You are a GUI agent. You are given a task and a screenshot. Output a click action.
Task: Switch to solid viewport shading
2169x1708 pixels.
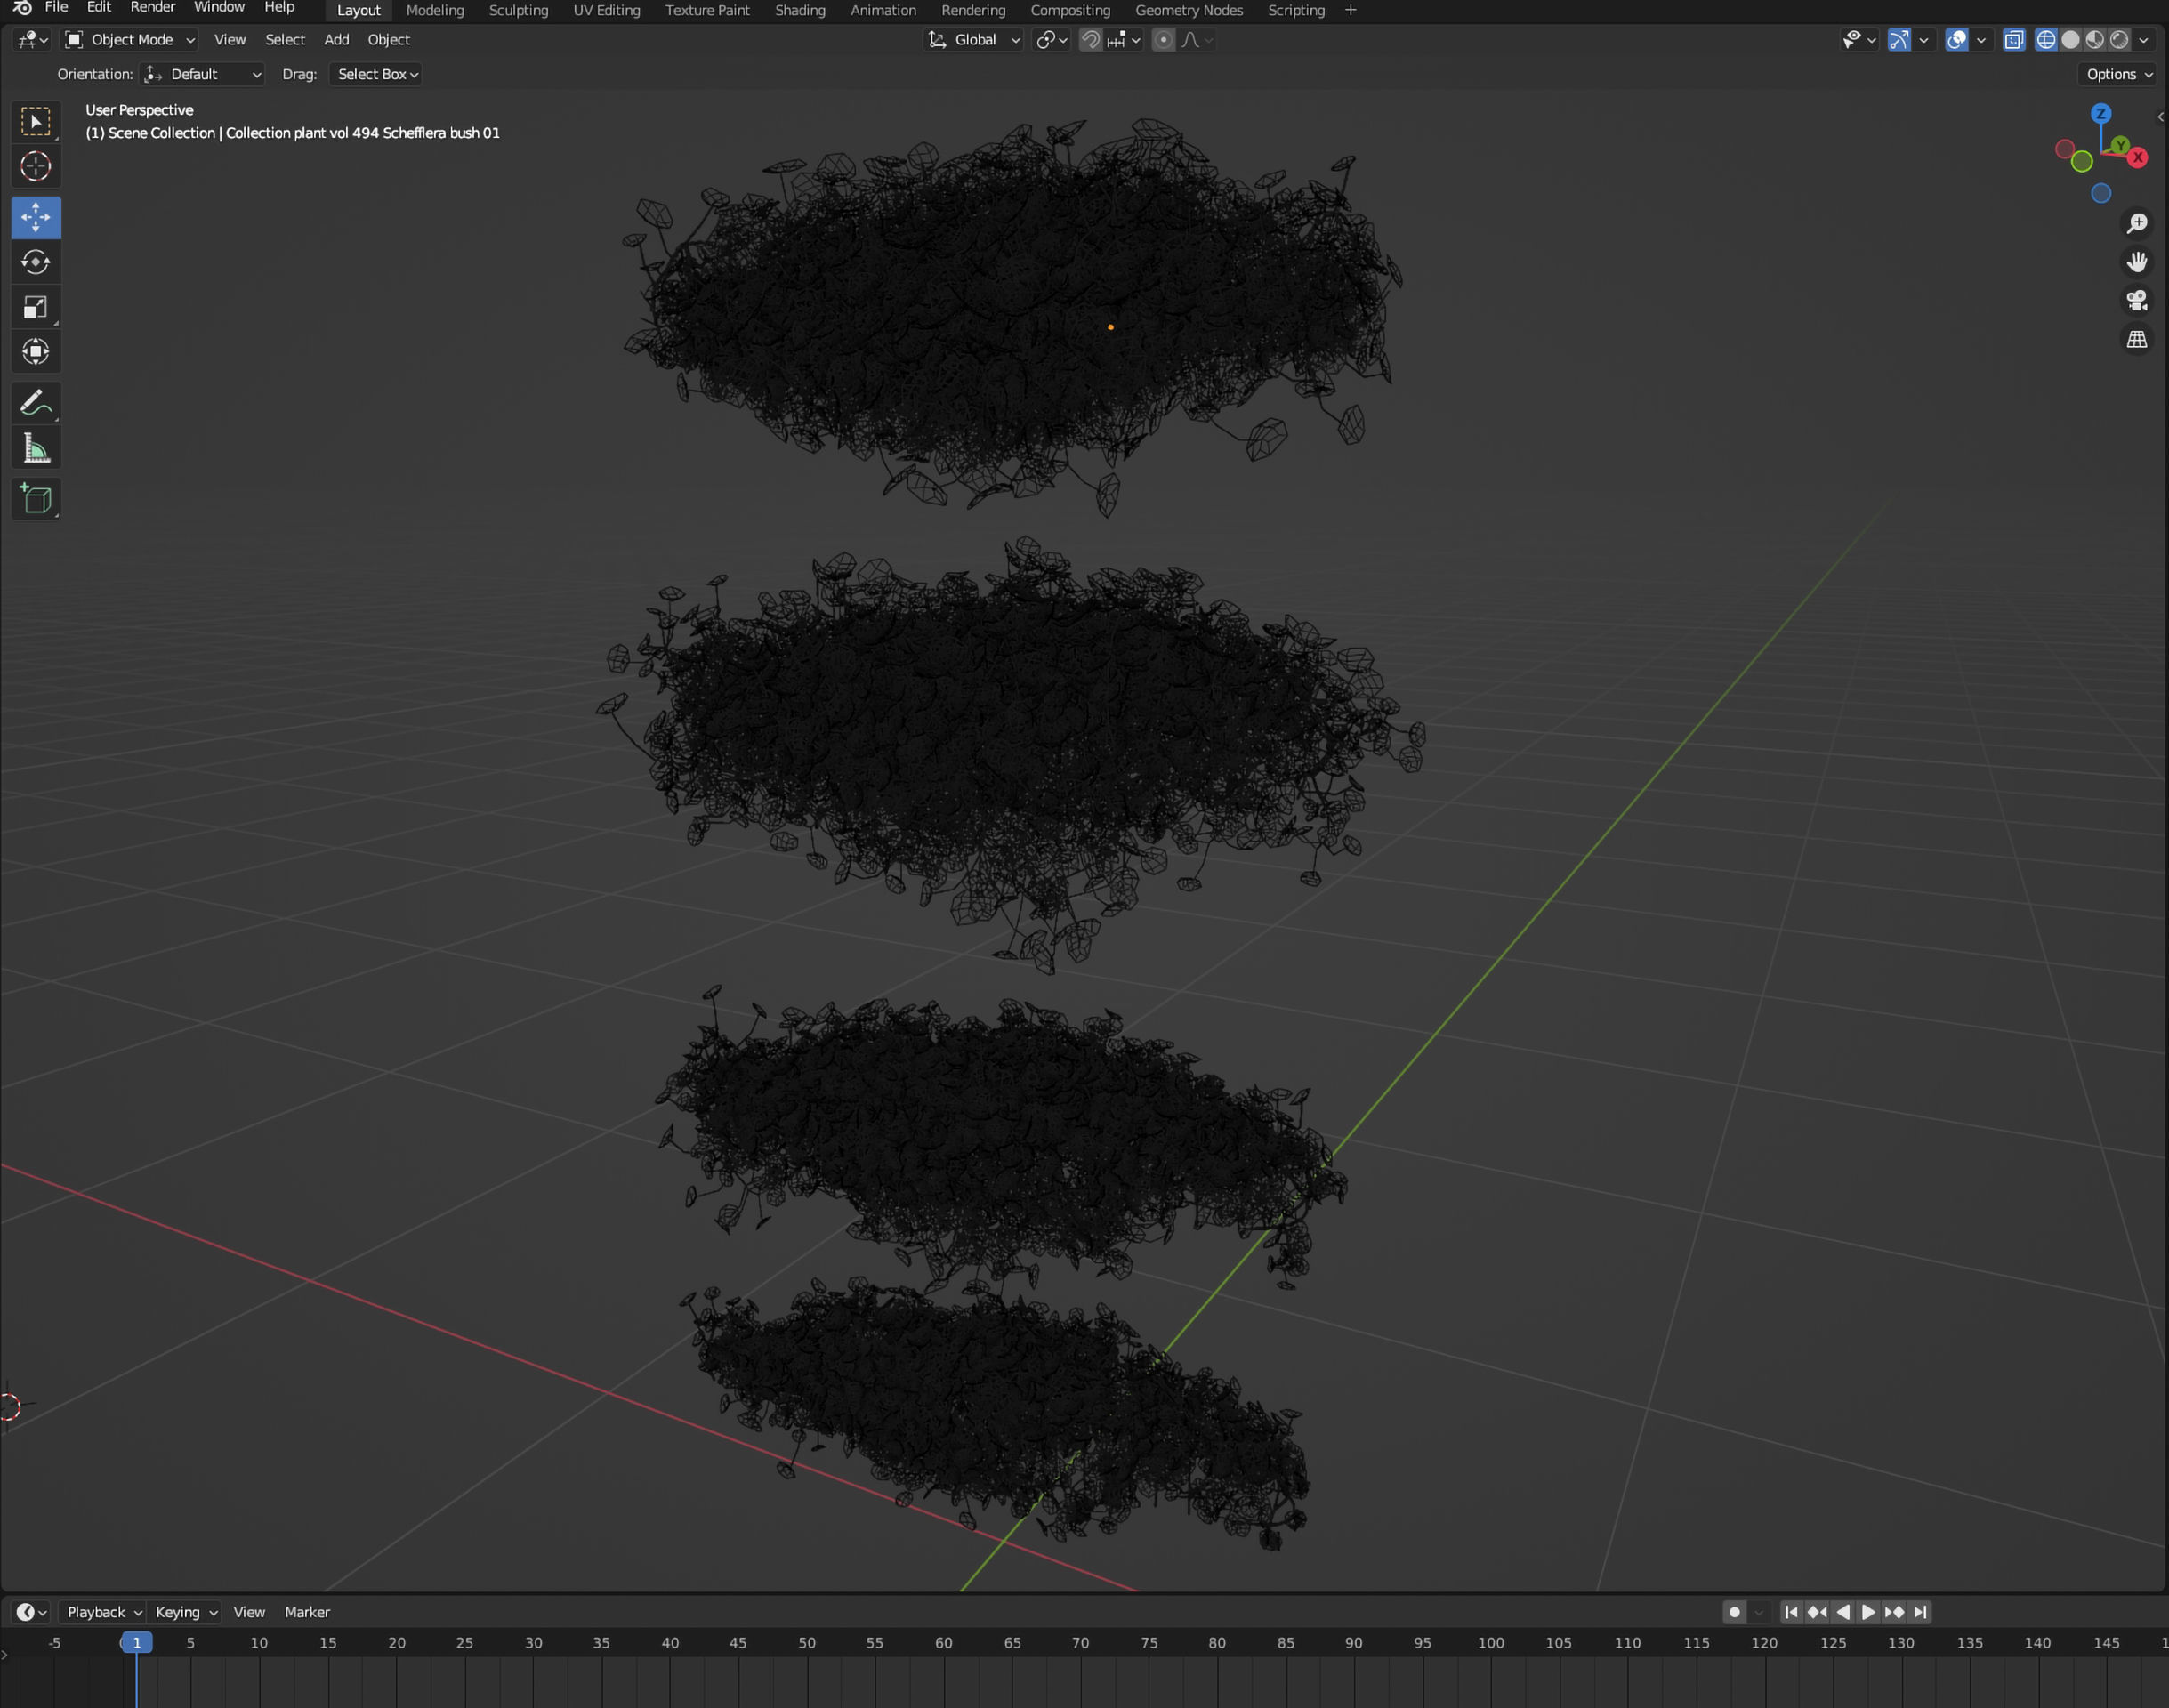coord(2070,40)
